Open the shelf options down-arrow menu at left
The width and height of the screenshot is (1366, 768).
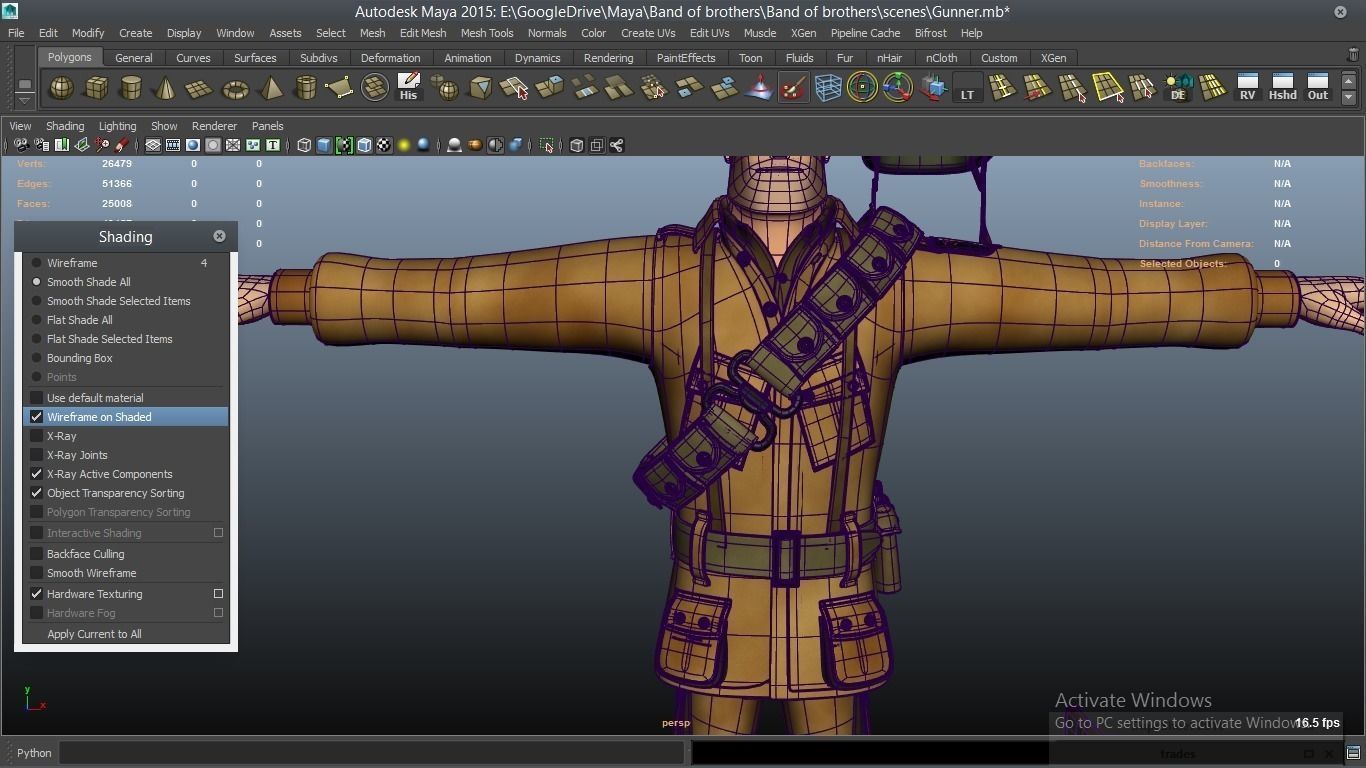[24, 99]
